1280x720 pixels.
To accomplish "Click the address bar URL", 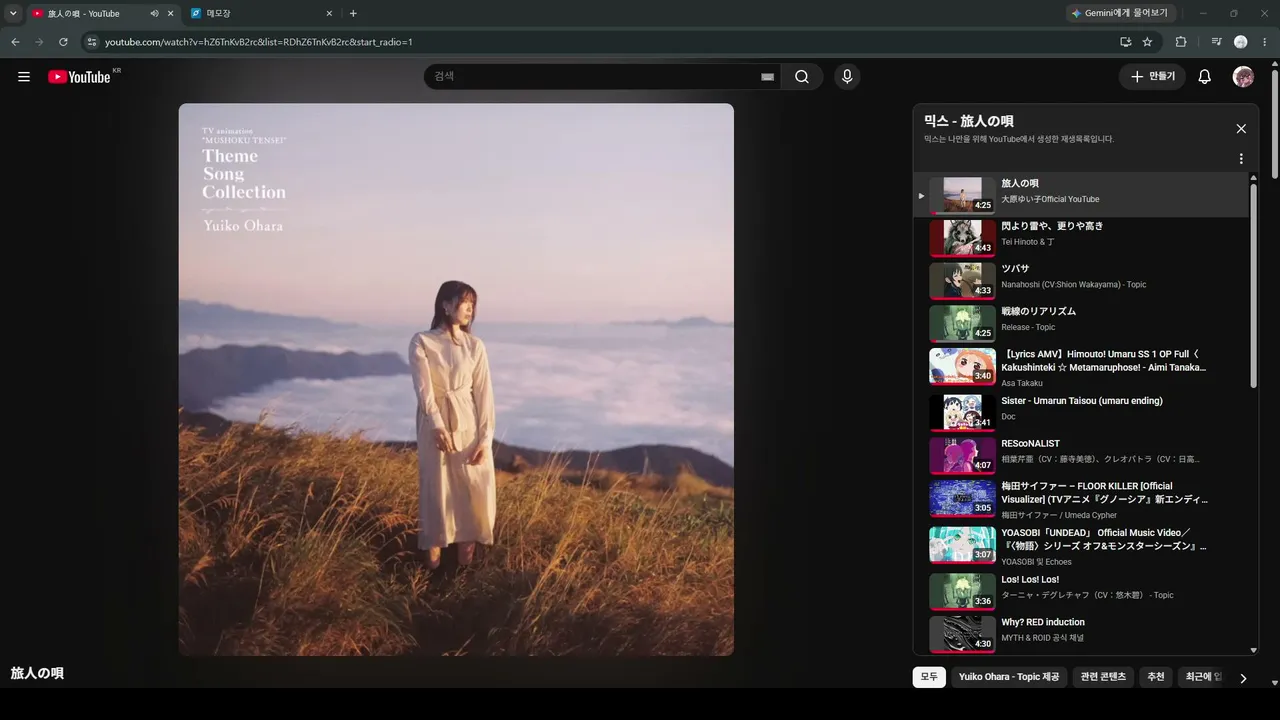I will click(259, 42).
